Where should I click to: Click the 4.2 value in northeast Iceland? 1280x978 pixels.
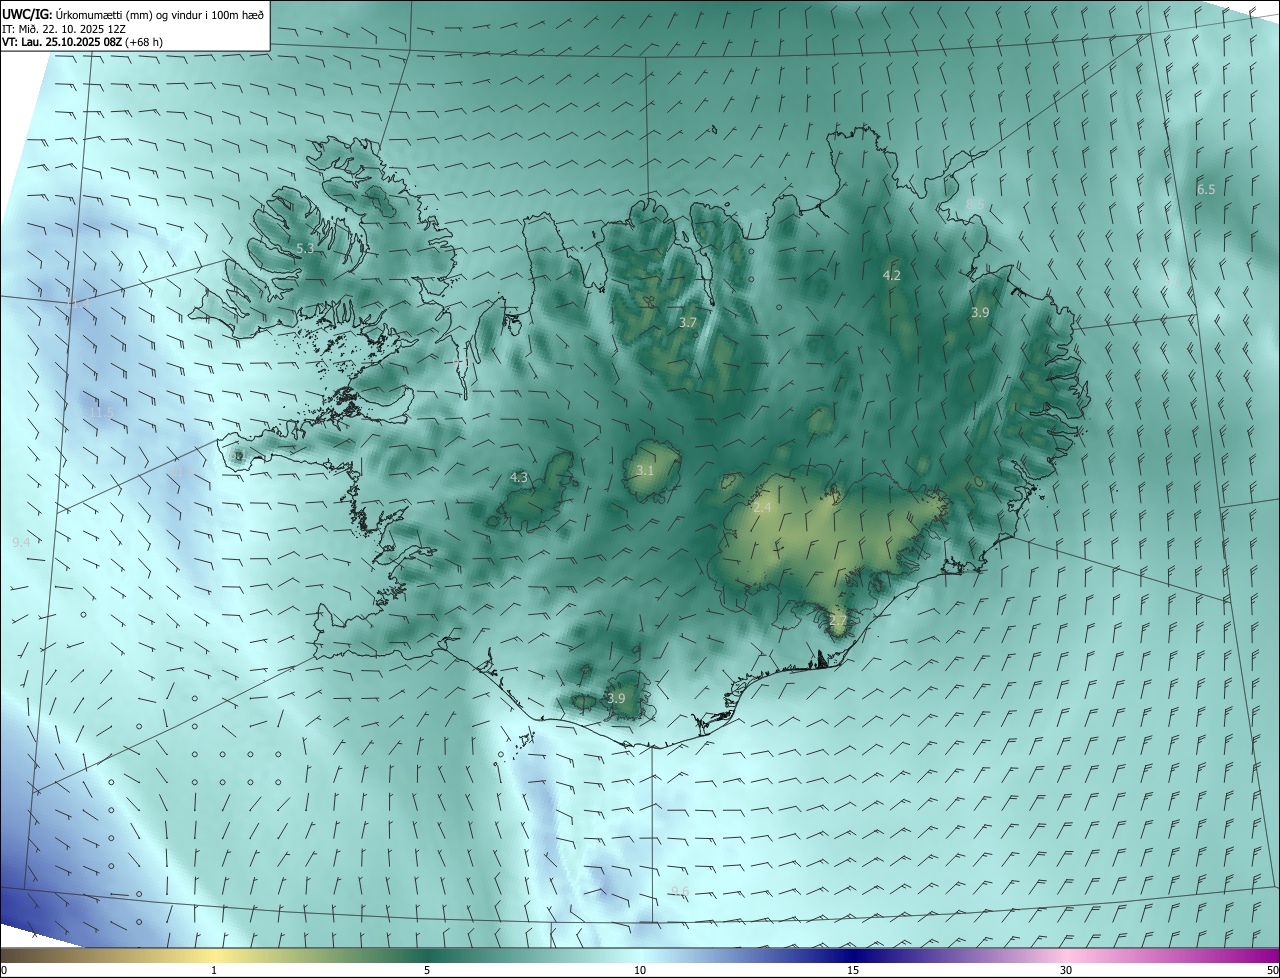point(892,275)
